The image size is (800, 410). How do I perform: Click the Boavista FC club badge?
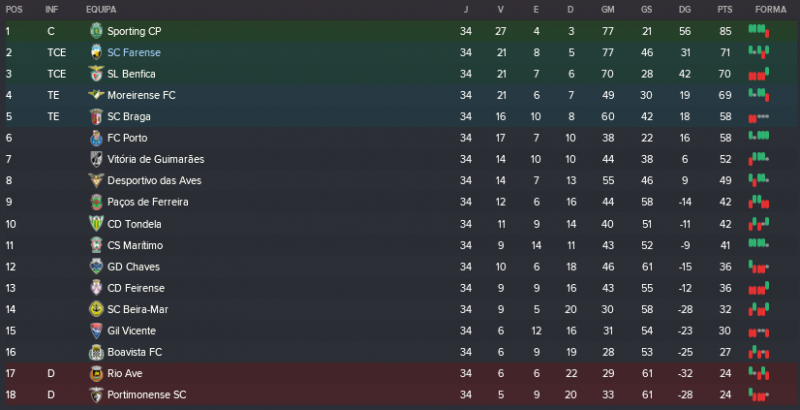coord(97,352)
